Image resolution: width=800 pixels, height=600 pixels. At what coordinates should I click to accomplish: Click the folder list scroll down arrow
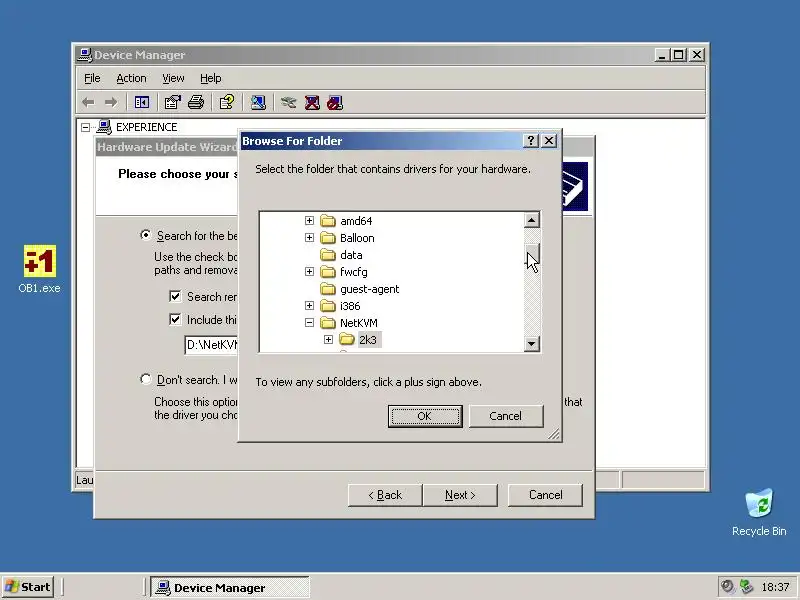[532, 343]
